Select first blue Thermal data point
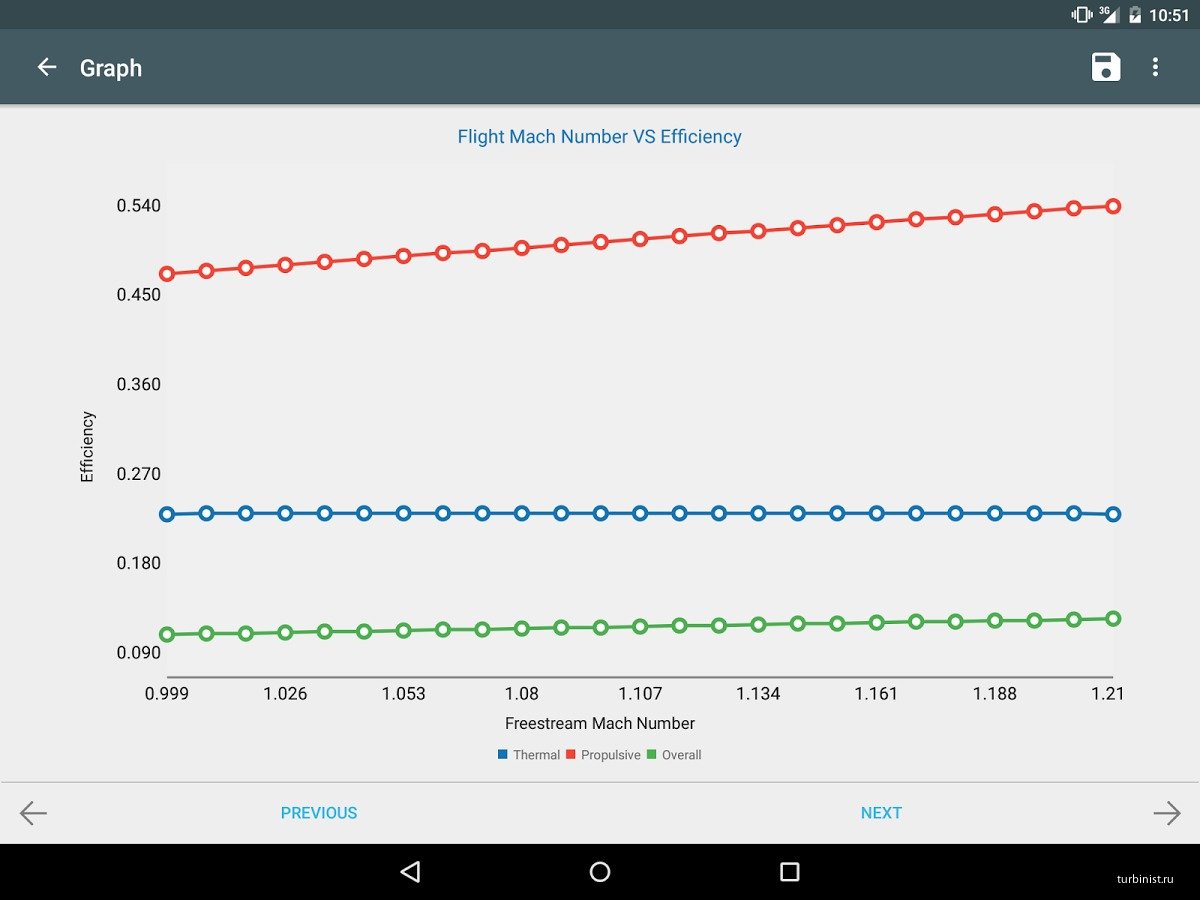This screenshot has height=900, width=1200. pos(167,514)
